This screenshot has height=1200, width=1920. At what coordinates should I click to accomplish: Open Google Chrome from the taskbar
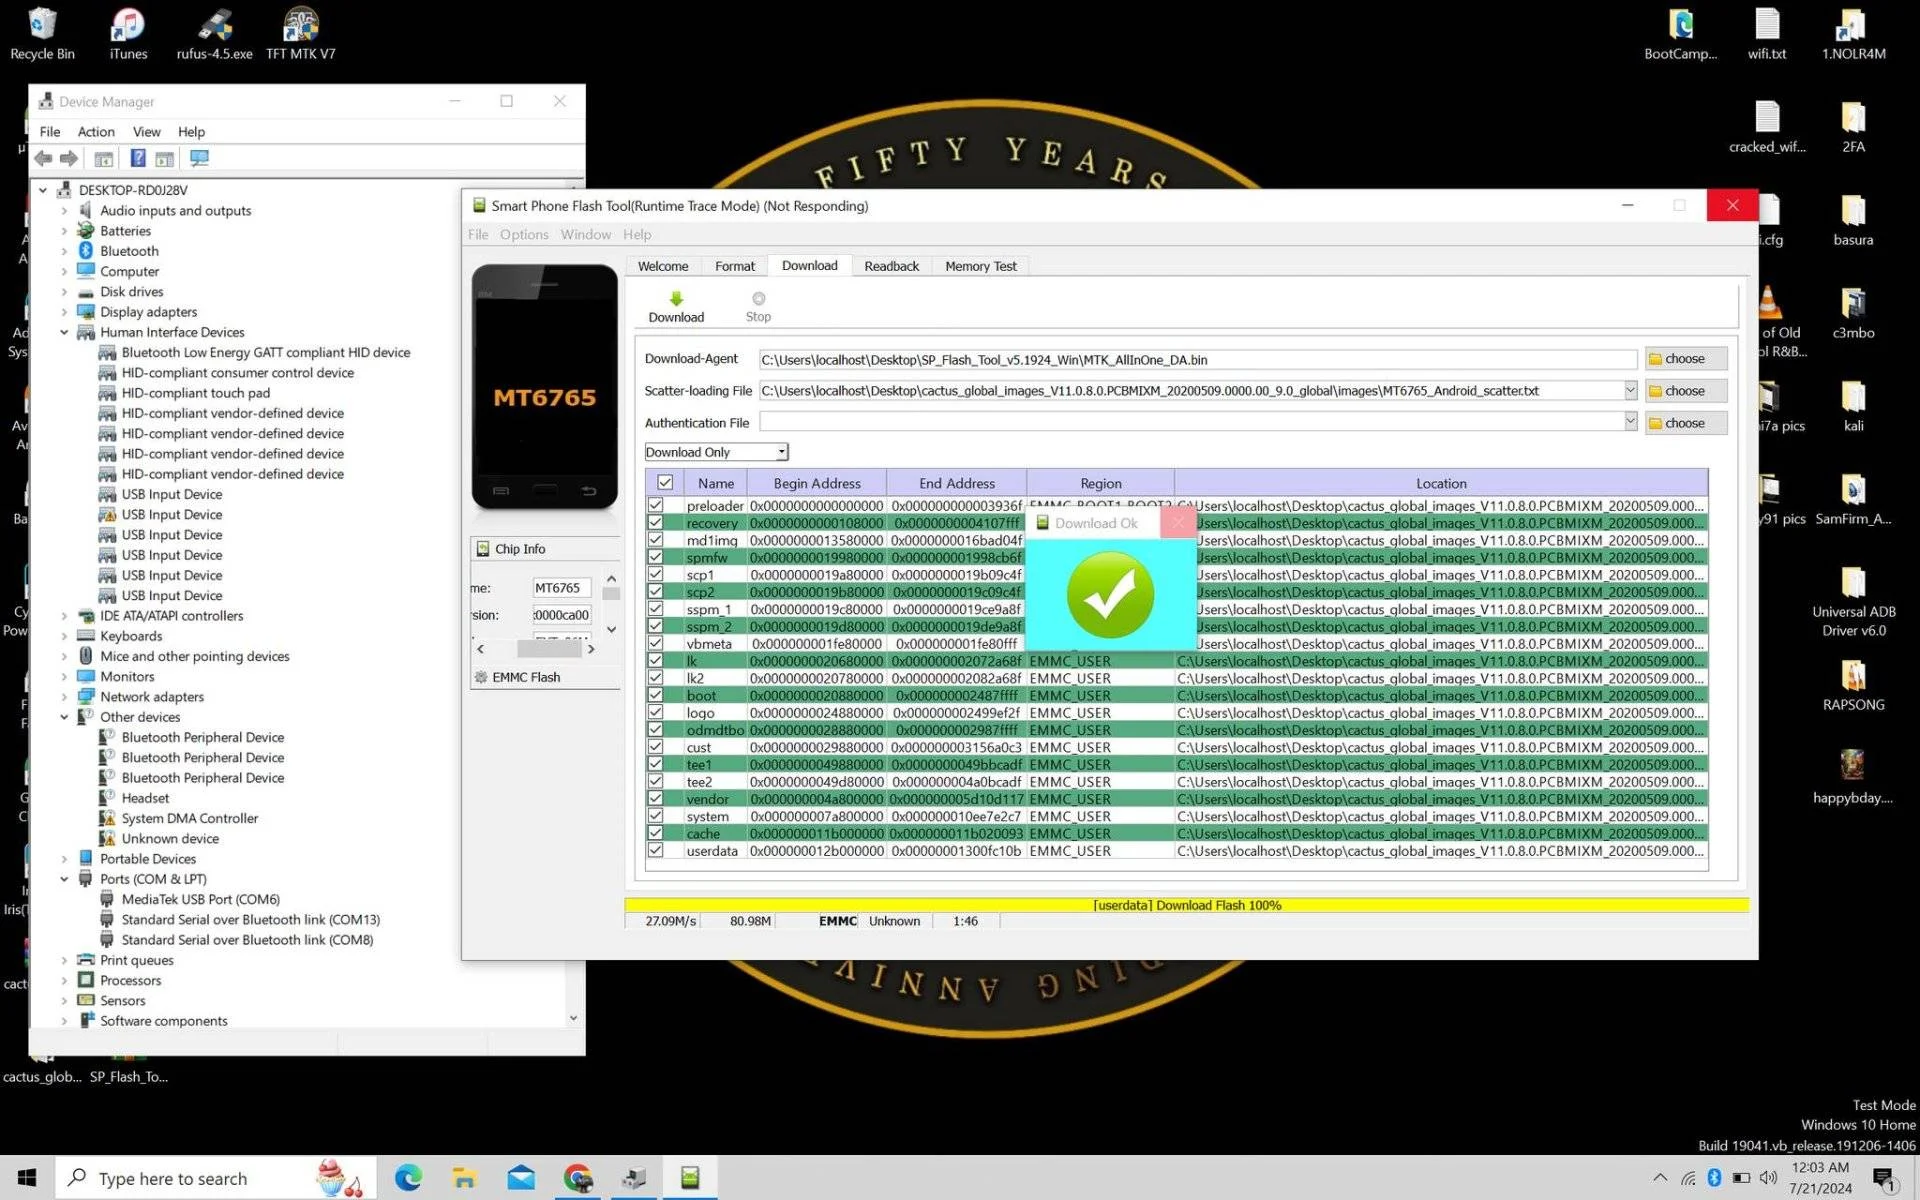[577, 1178]
